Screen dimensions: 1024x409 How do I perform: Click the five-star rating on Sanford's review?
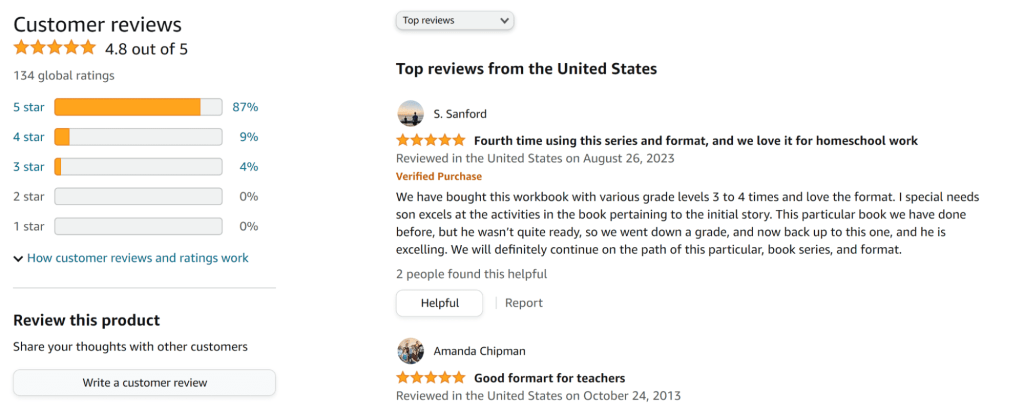tap(430, 141)
